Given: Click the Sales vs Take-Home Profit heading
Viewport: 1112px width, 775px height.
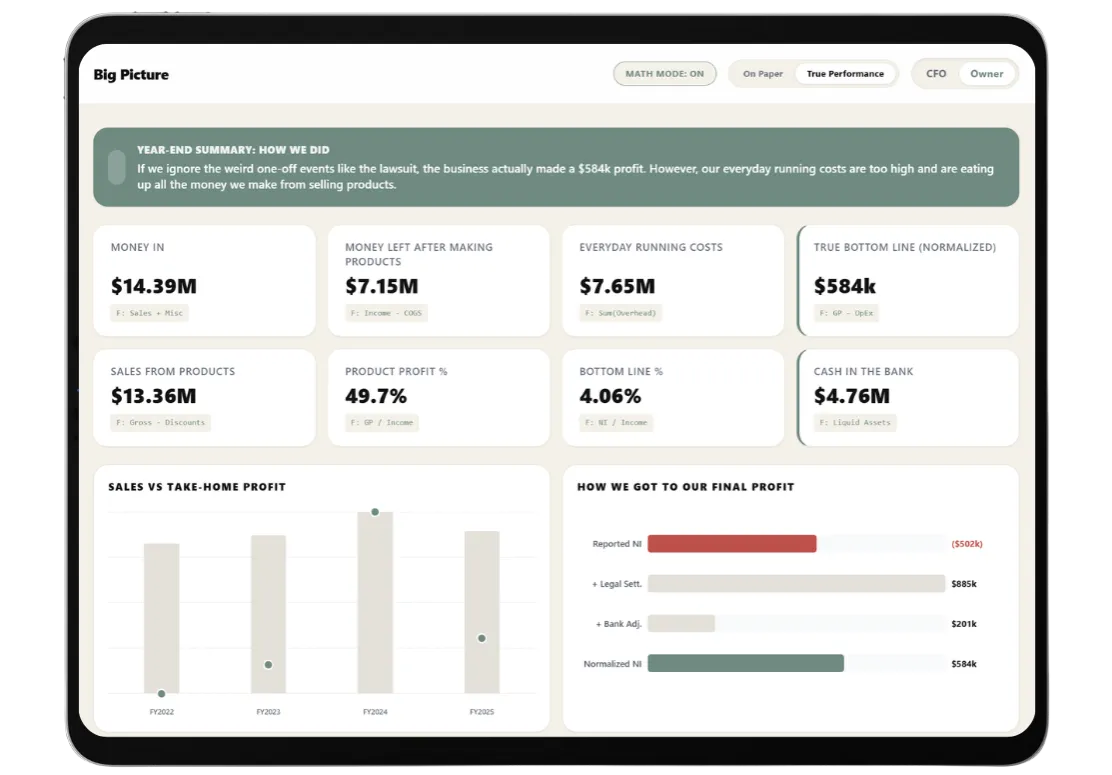Looking at the screenshot, I should click(x=197, y=487).
